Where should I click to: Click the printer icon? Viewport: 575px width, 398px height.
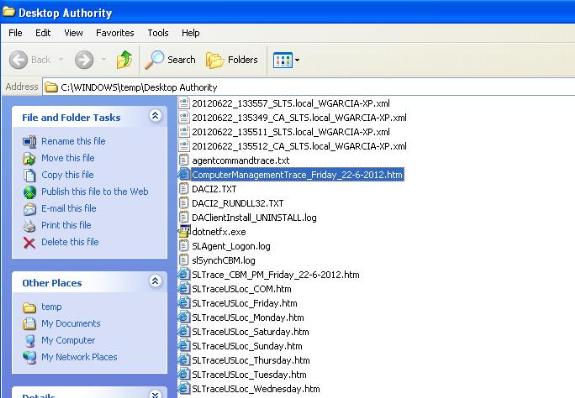pyautogui.click(x=29, y=226)
